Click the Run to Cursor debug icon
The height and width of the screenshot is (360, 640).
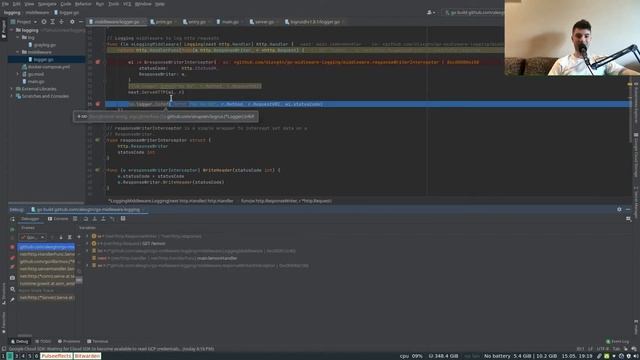coord(112,219)
